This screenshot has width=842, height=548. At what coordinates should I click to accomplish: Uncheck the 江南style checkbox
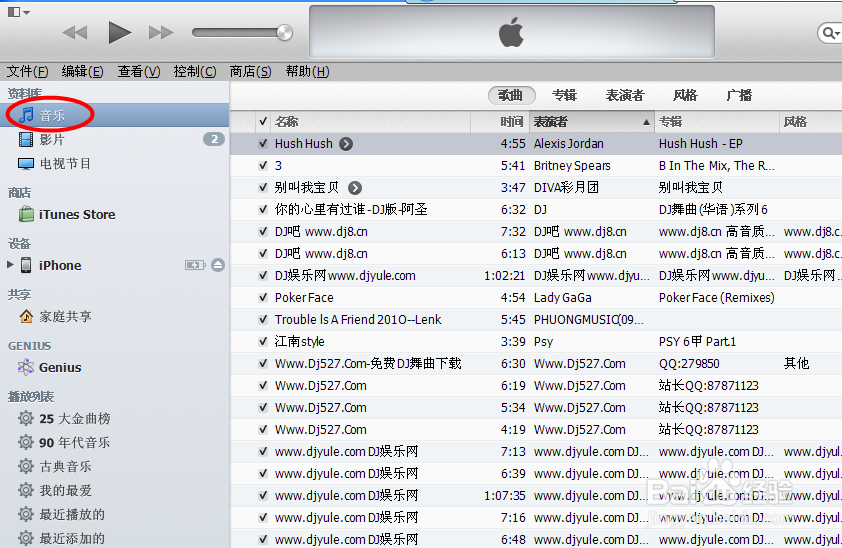263,342
